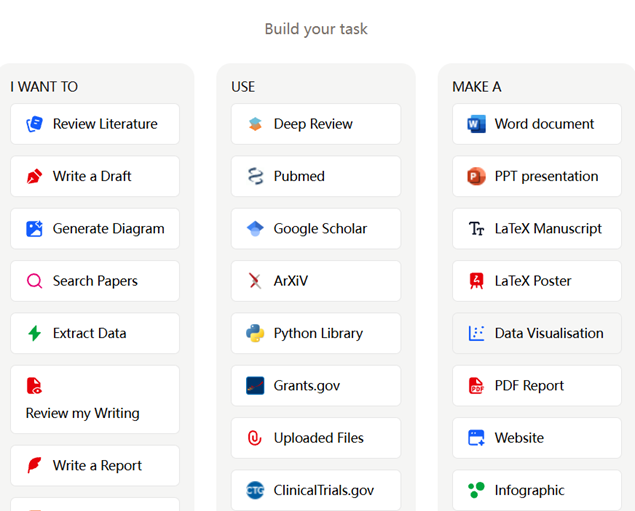Screen dimensions: 635x511
Task: Select Uploaded Files option
Action: click(x=315, y=438)
